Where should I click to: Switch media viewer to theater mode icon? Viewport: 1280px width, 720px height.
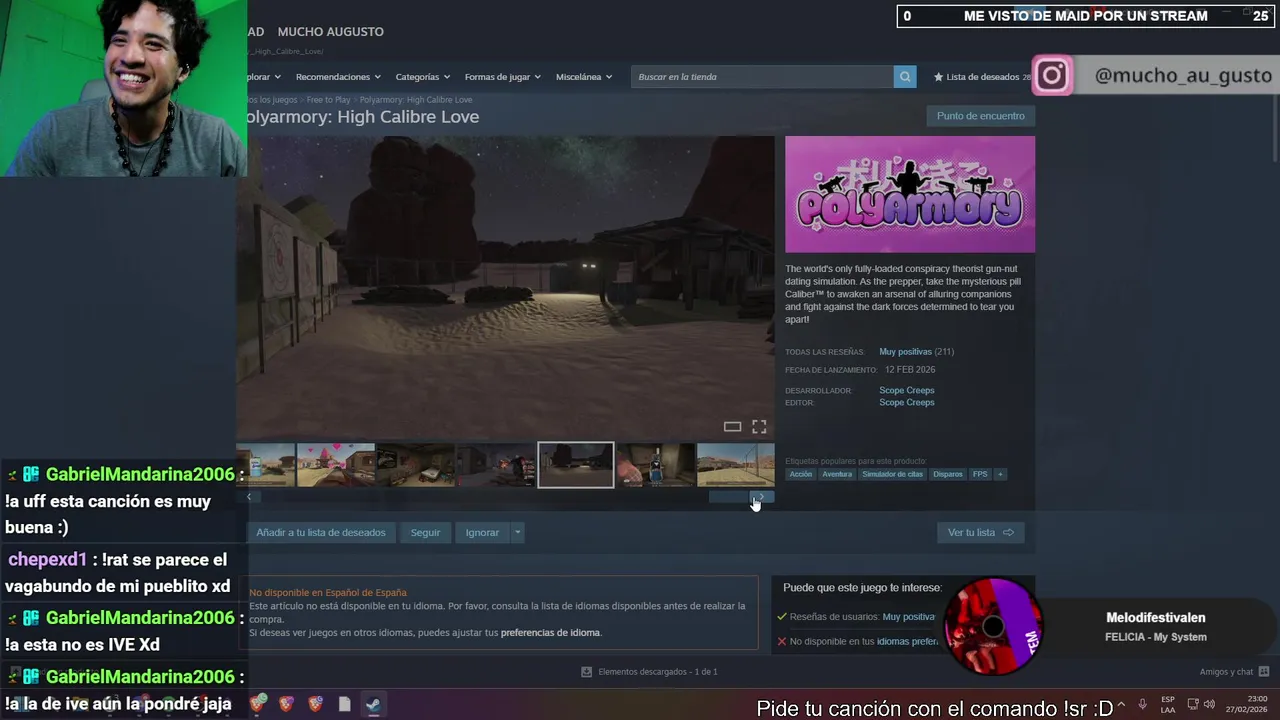[732, 427]
